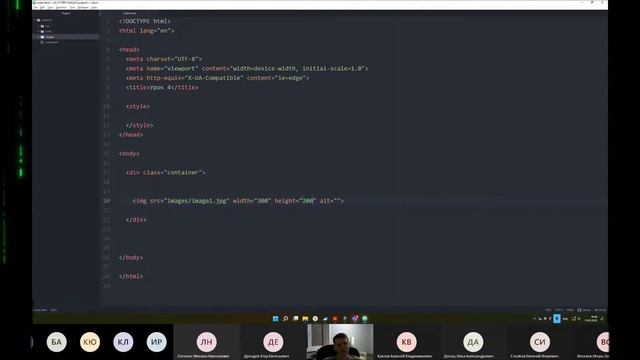
Task: Open the index file under images folder
Action: (51, 42)
